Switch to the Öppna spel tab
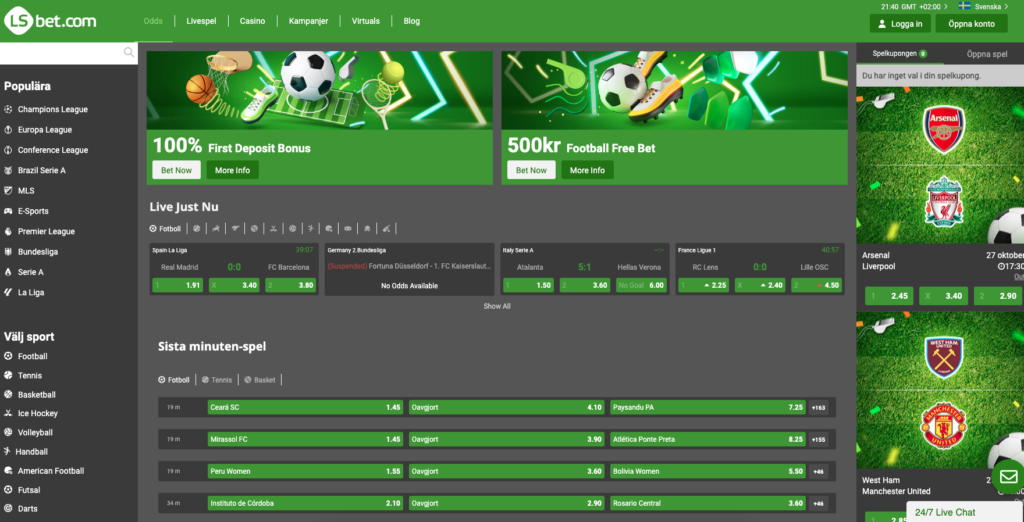Image resolution: width=1024 pixels, height=522 pixels. click(x=987, y=54)
